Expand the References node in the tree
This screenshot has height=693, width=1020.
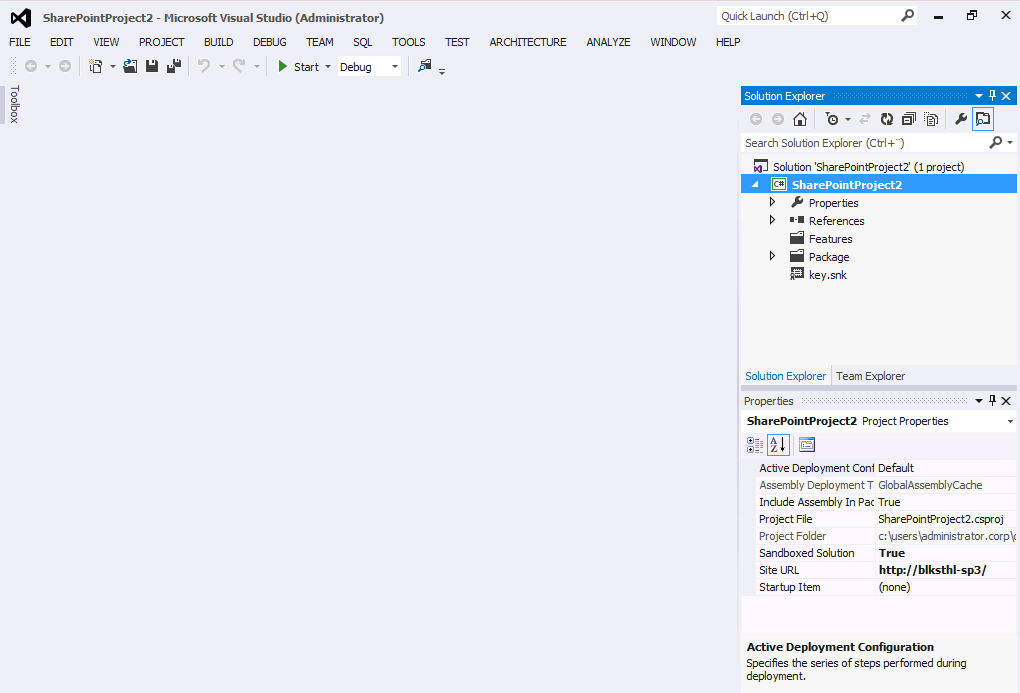772,220
